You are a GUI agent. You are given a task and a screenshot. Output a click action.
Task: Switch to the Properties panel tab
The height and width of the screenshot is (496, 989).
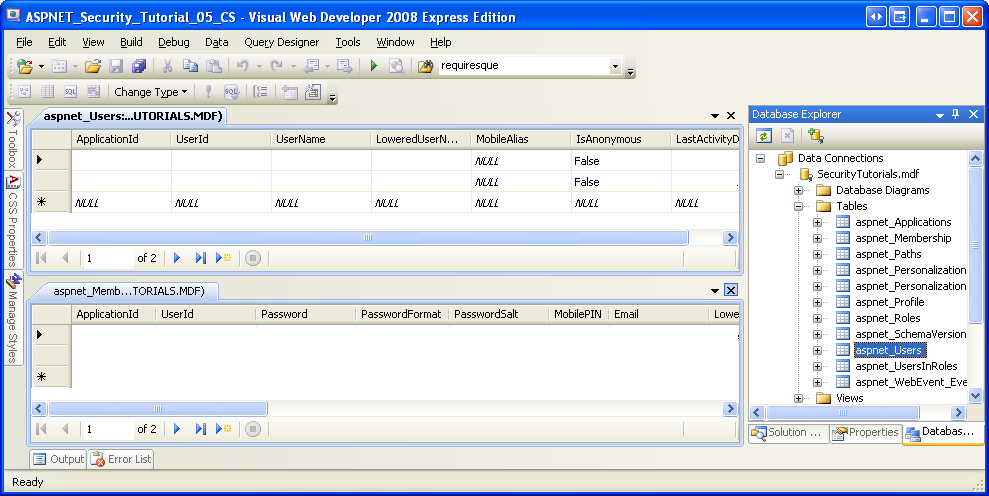pos(865,433)
